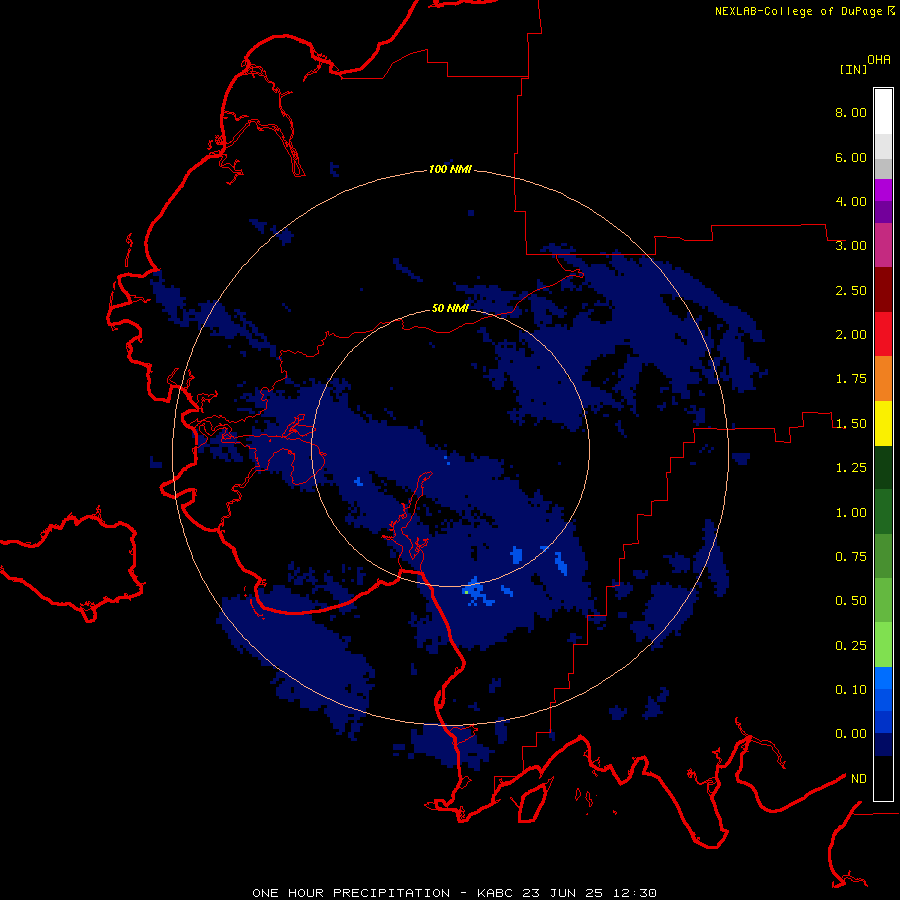The width and height of the screenshot is (900, 900).
Task: Pick the magenta swatch near 4.00
Action: [x=883, y=190]
